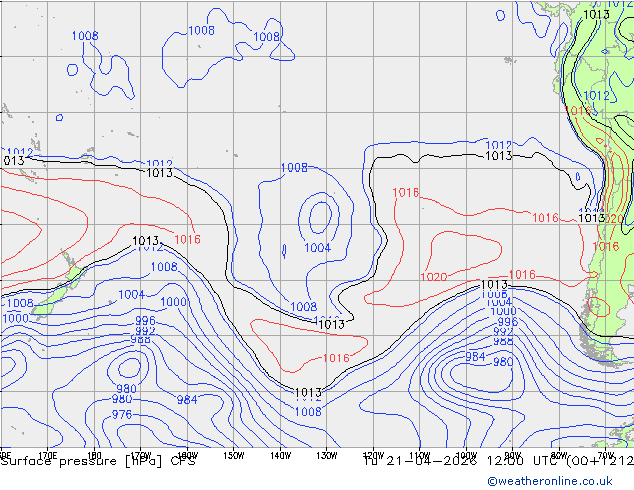Image resolution: width=634 pixels, height=490 pixels.
Task: Click the 160W longitude axis label
Action: [x=187, y=455]
